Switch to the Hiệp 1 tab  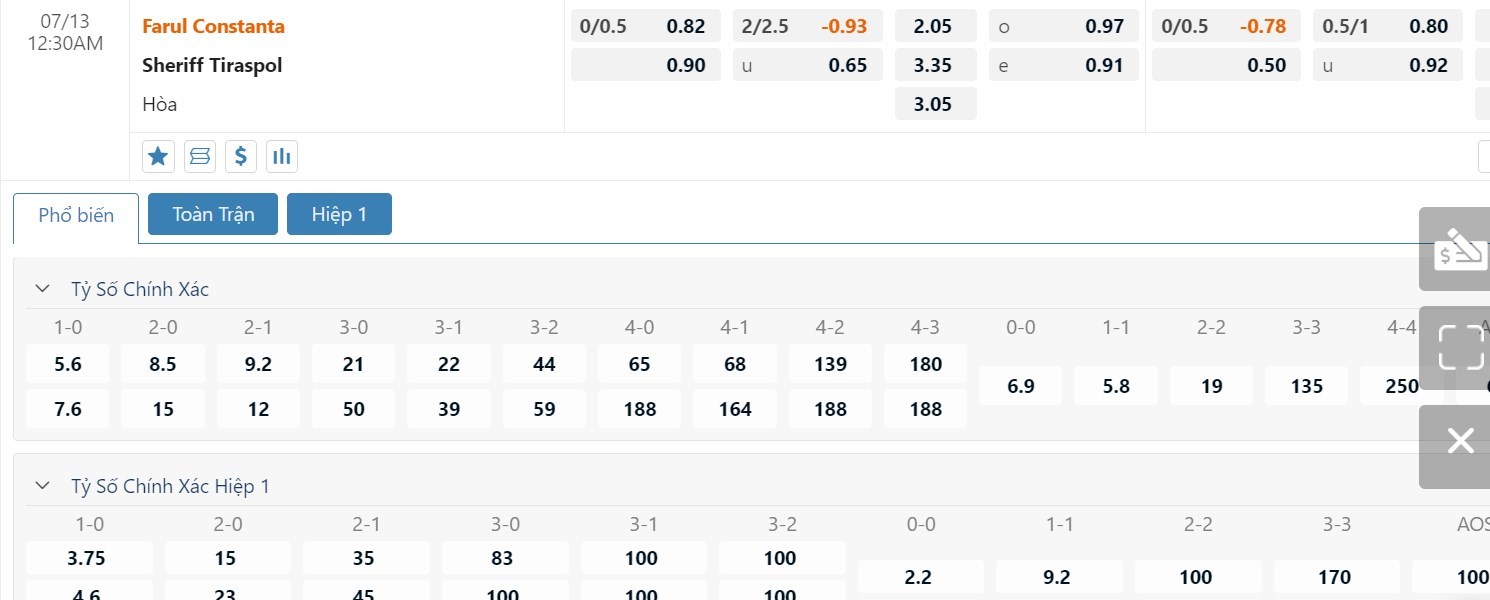point(339,214)
